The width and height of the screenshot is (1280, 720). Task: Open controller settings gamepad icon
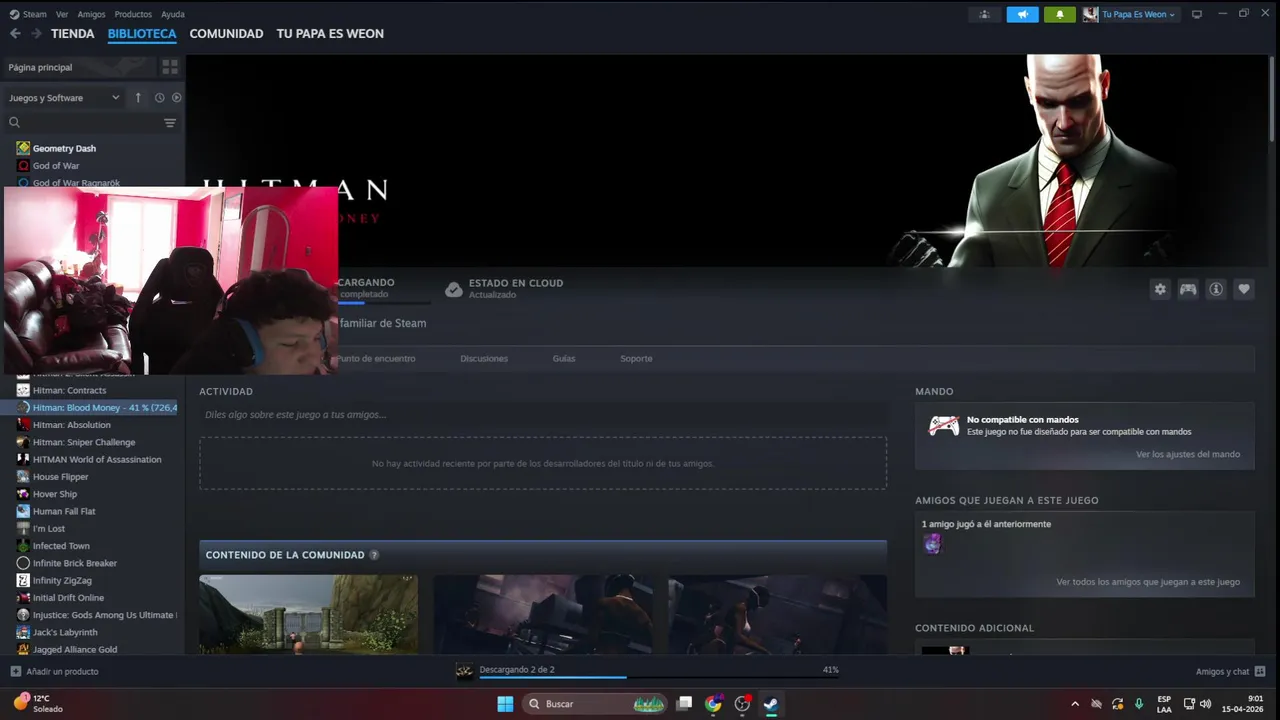pos(1188,289)
